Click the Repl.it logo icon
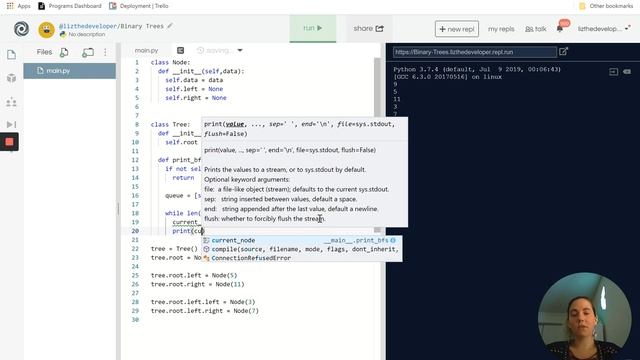640x360 pixels. (21, 29)
